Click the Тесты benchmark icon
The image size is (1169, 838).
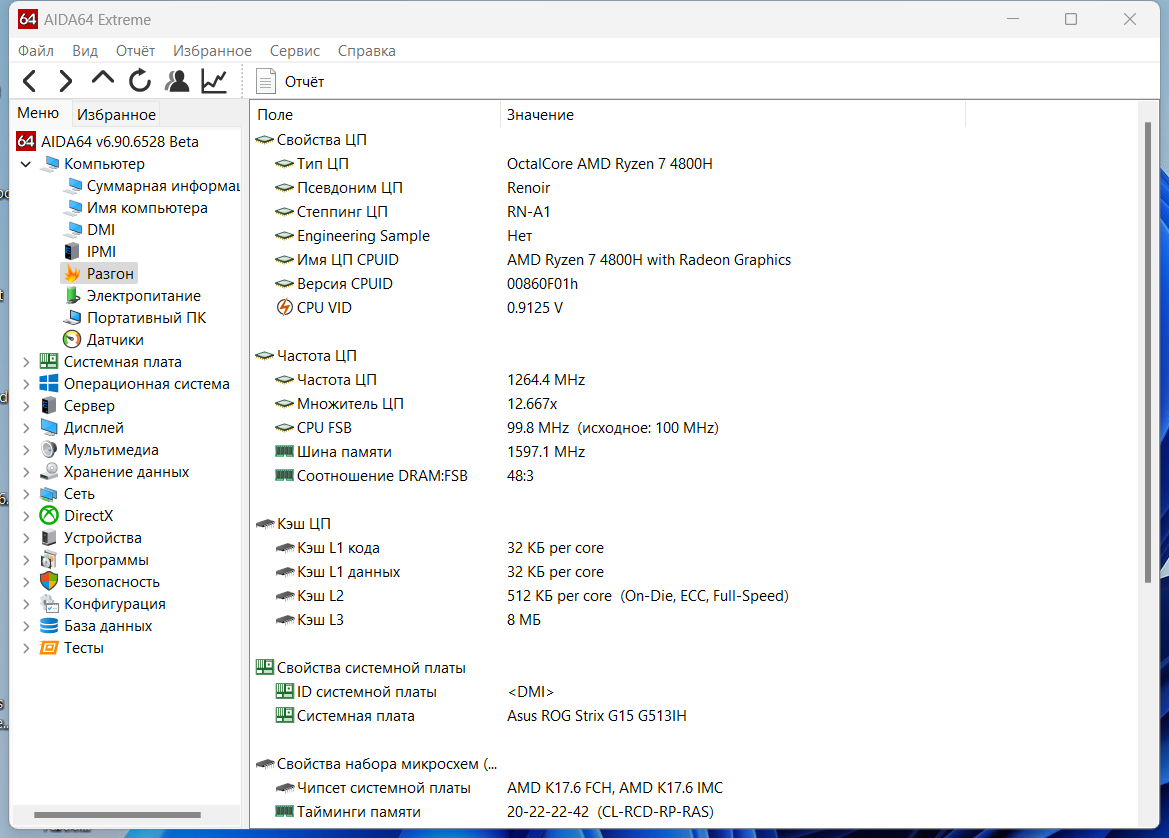(49, 647)
